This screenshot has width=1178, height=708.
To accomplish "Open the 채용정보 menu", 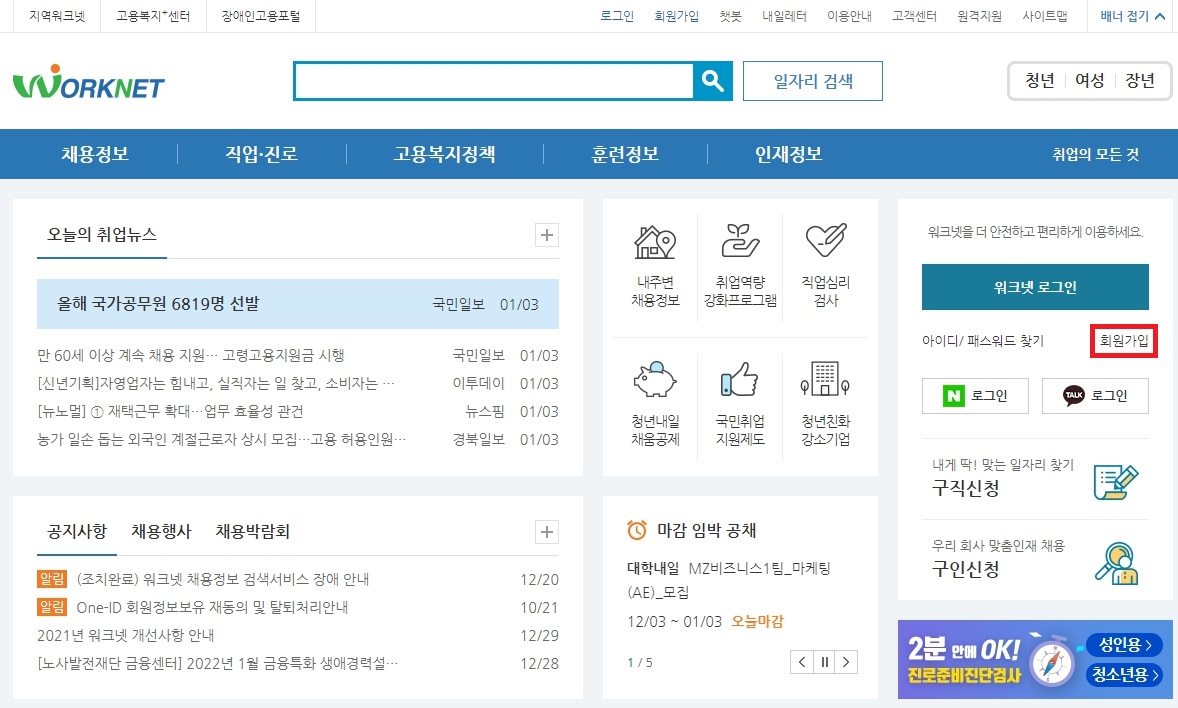I will click(x=95, y=154).
